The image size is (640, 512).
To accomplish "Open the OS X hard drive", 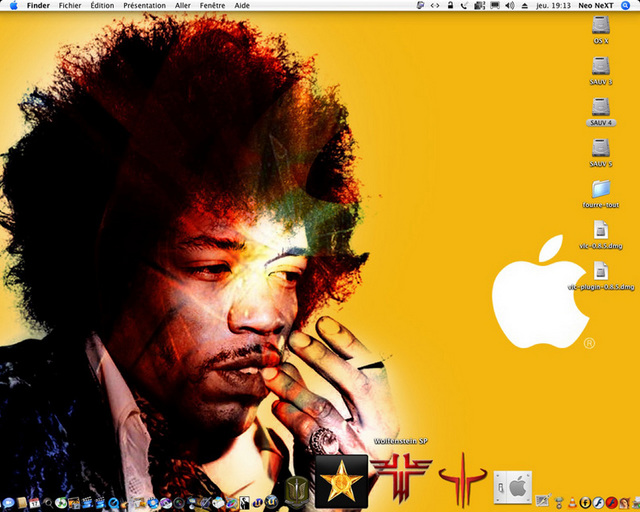I will pyautogui.click(x=600, y=25).
